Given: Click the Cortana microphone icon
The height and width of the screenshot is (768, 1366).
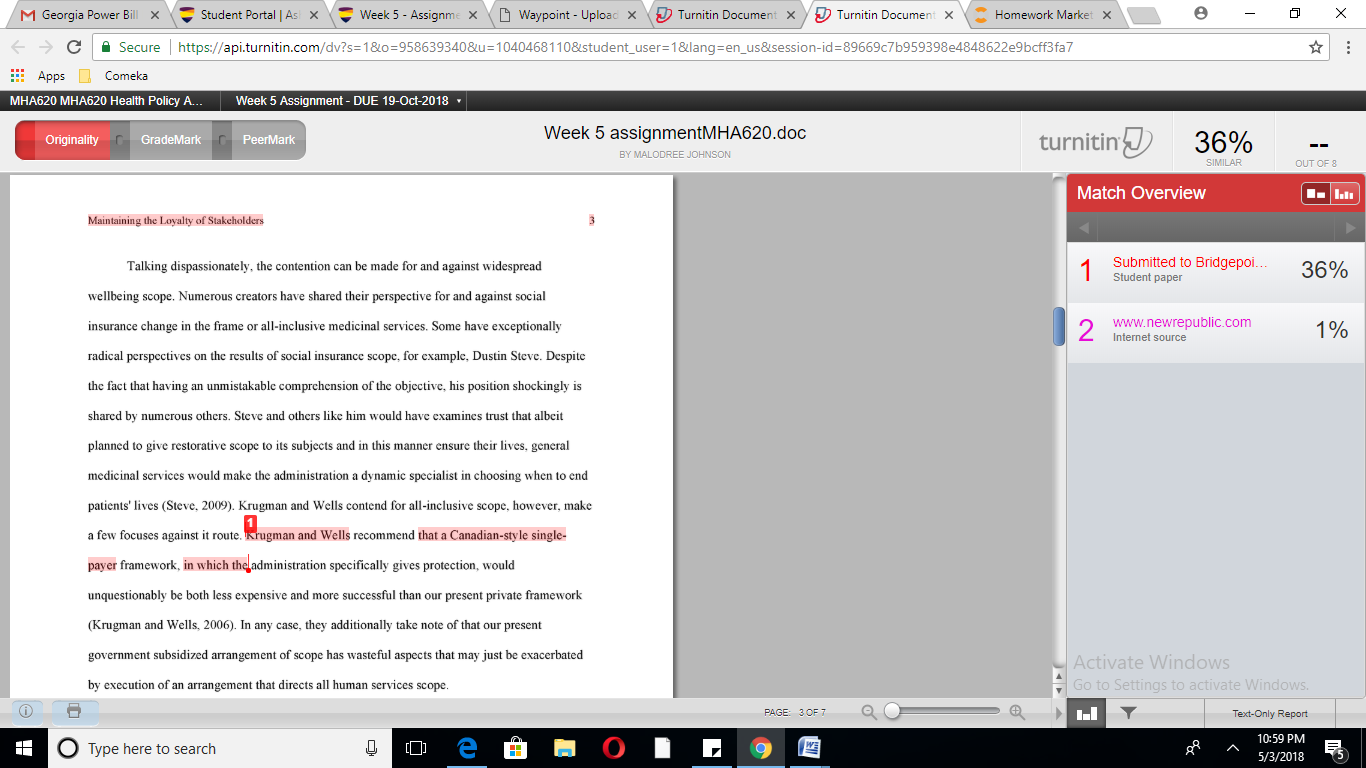Looking at the screenshot, I should pyautogui.click(x=371, y=748).
